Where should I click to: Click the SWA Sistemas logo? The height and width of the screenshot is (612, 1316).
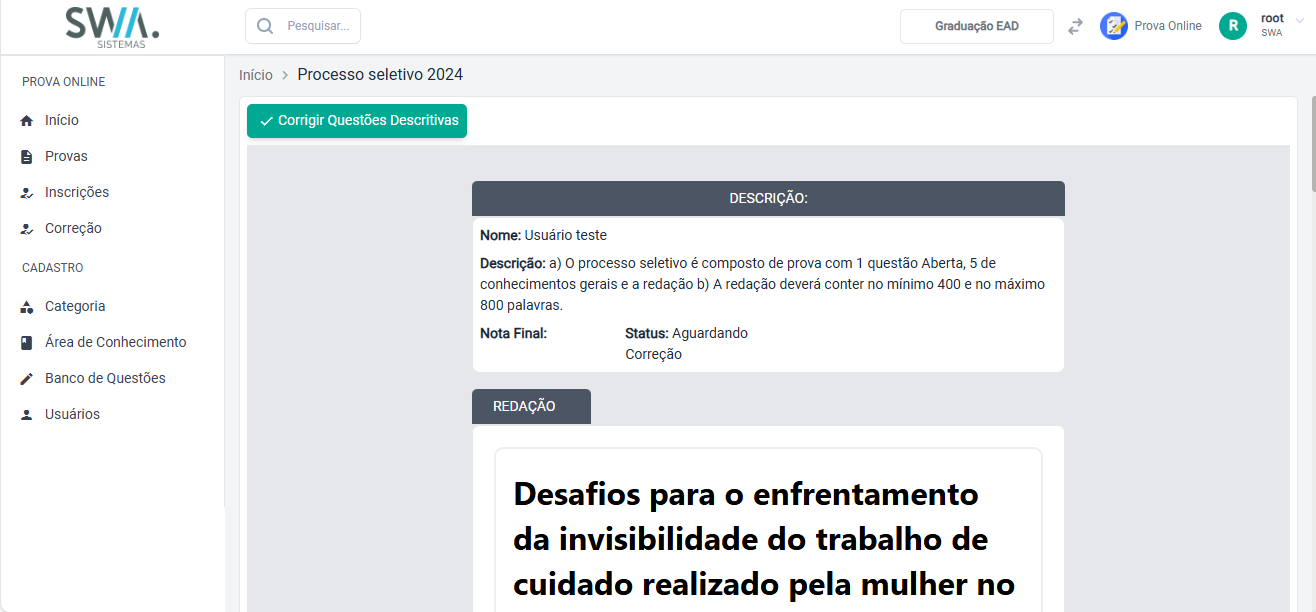pos(112,27)
